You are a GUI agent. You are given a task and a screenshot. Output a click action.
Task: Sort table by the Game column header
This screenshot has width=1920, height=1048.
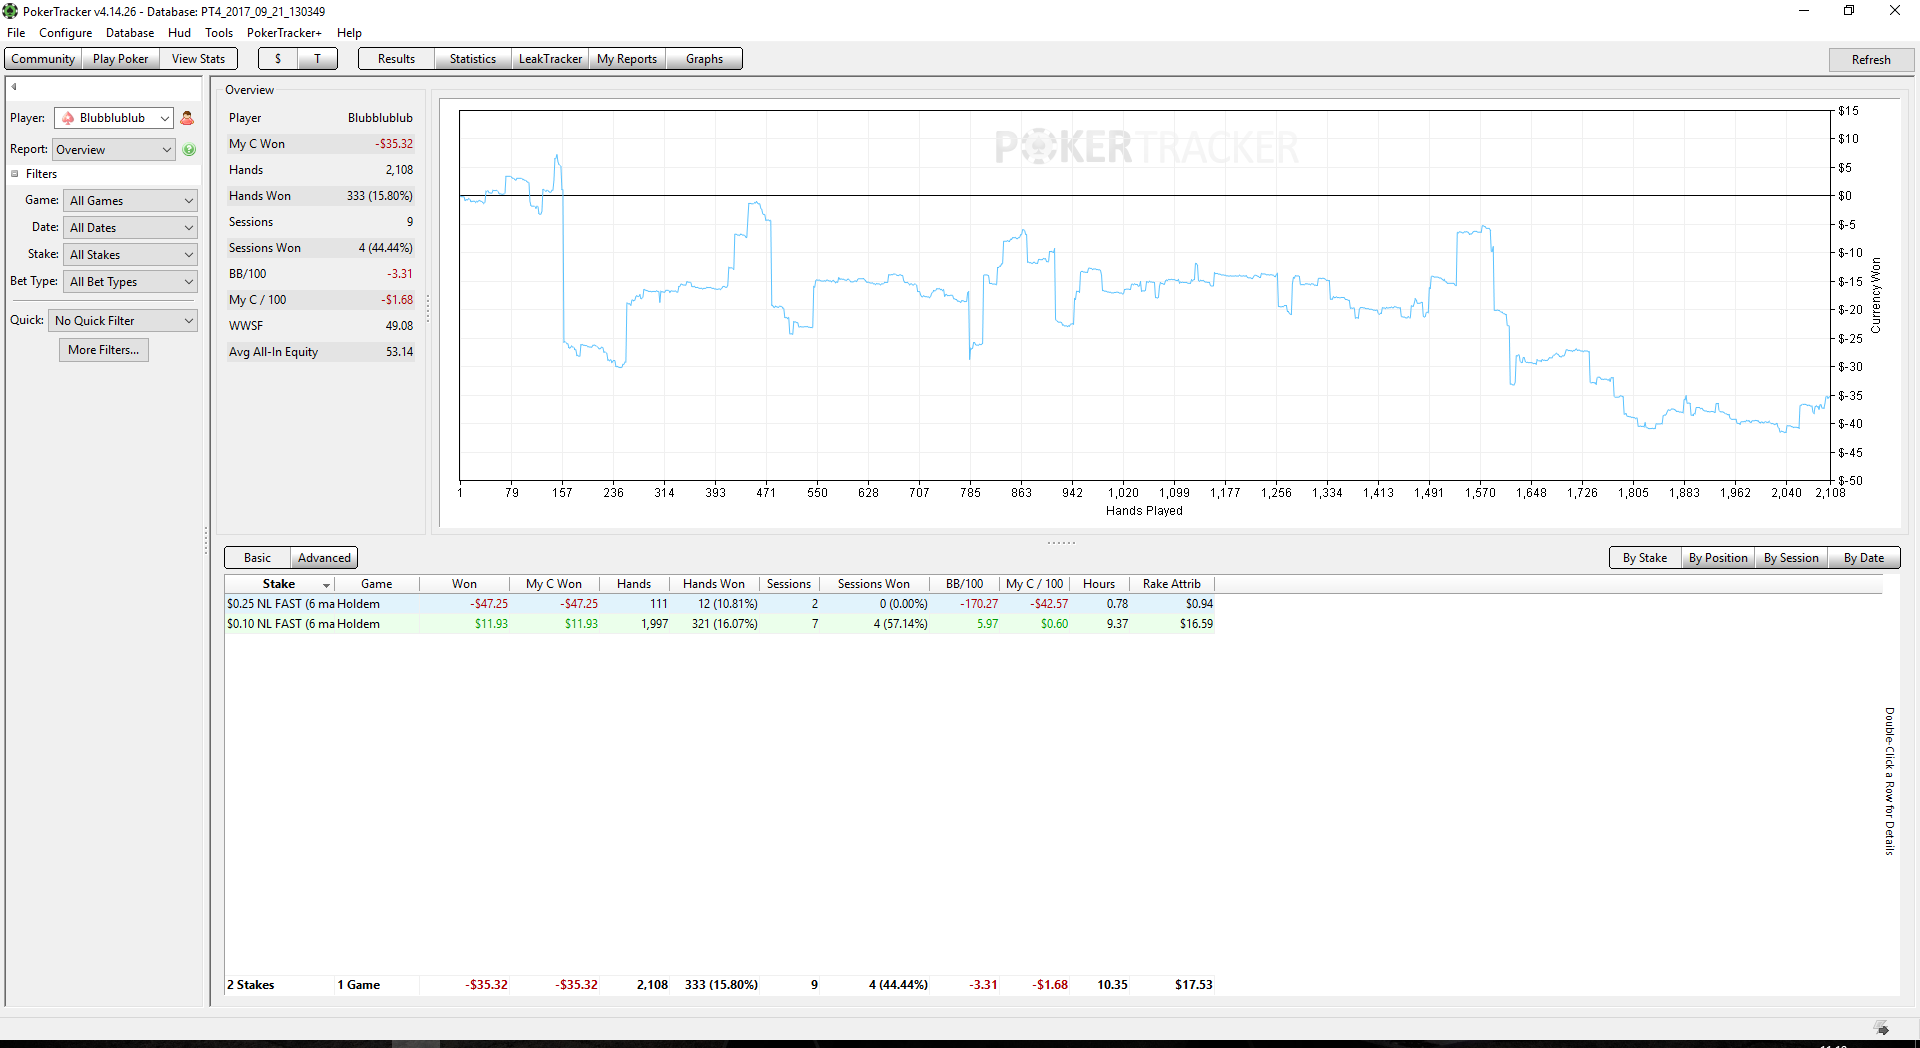coord(377,584)
